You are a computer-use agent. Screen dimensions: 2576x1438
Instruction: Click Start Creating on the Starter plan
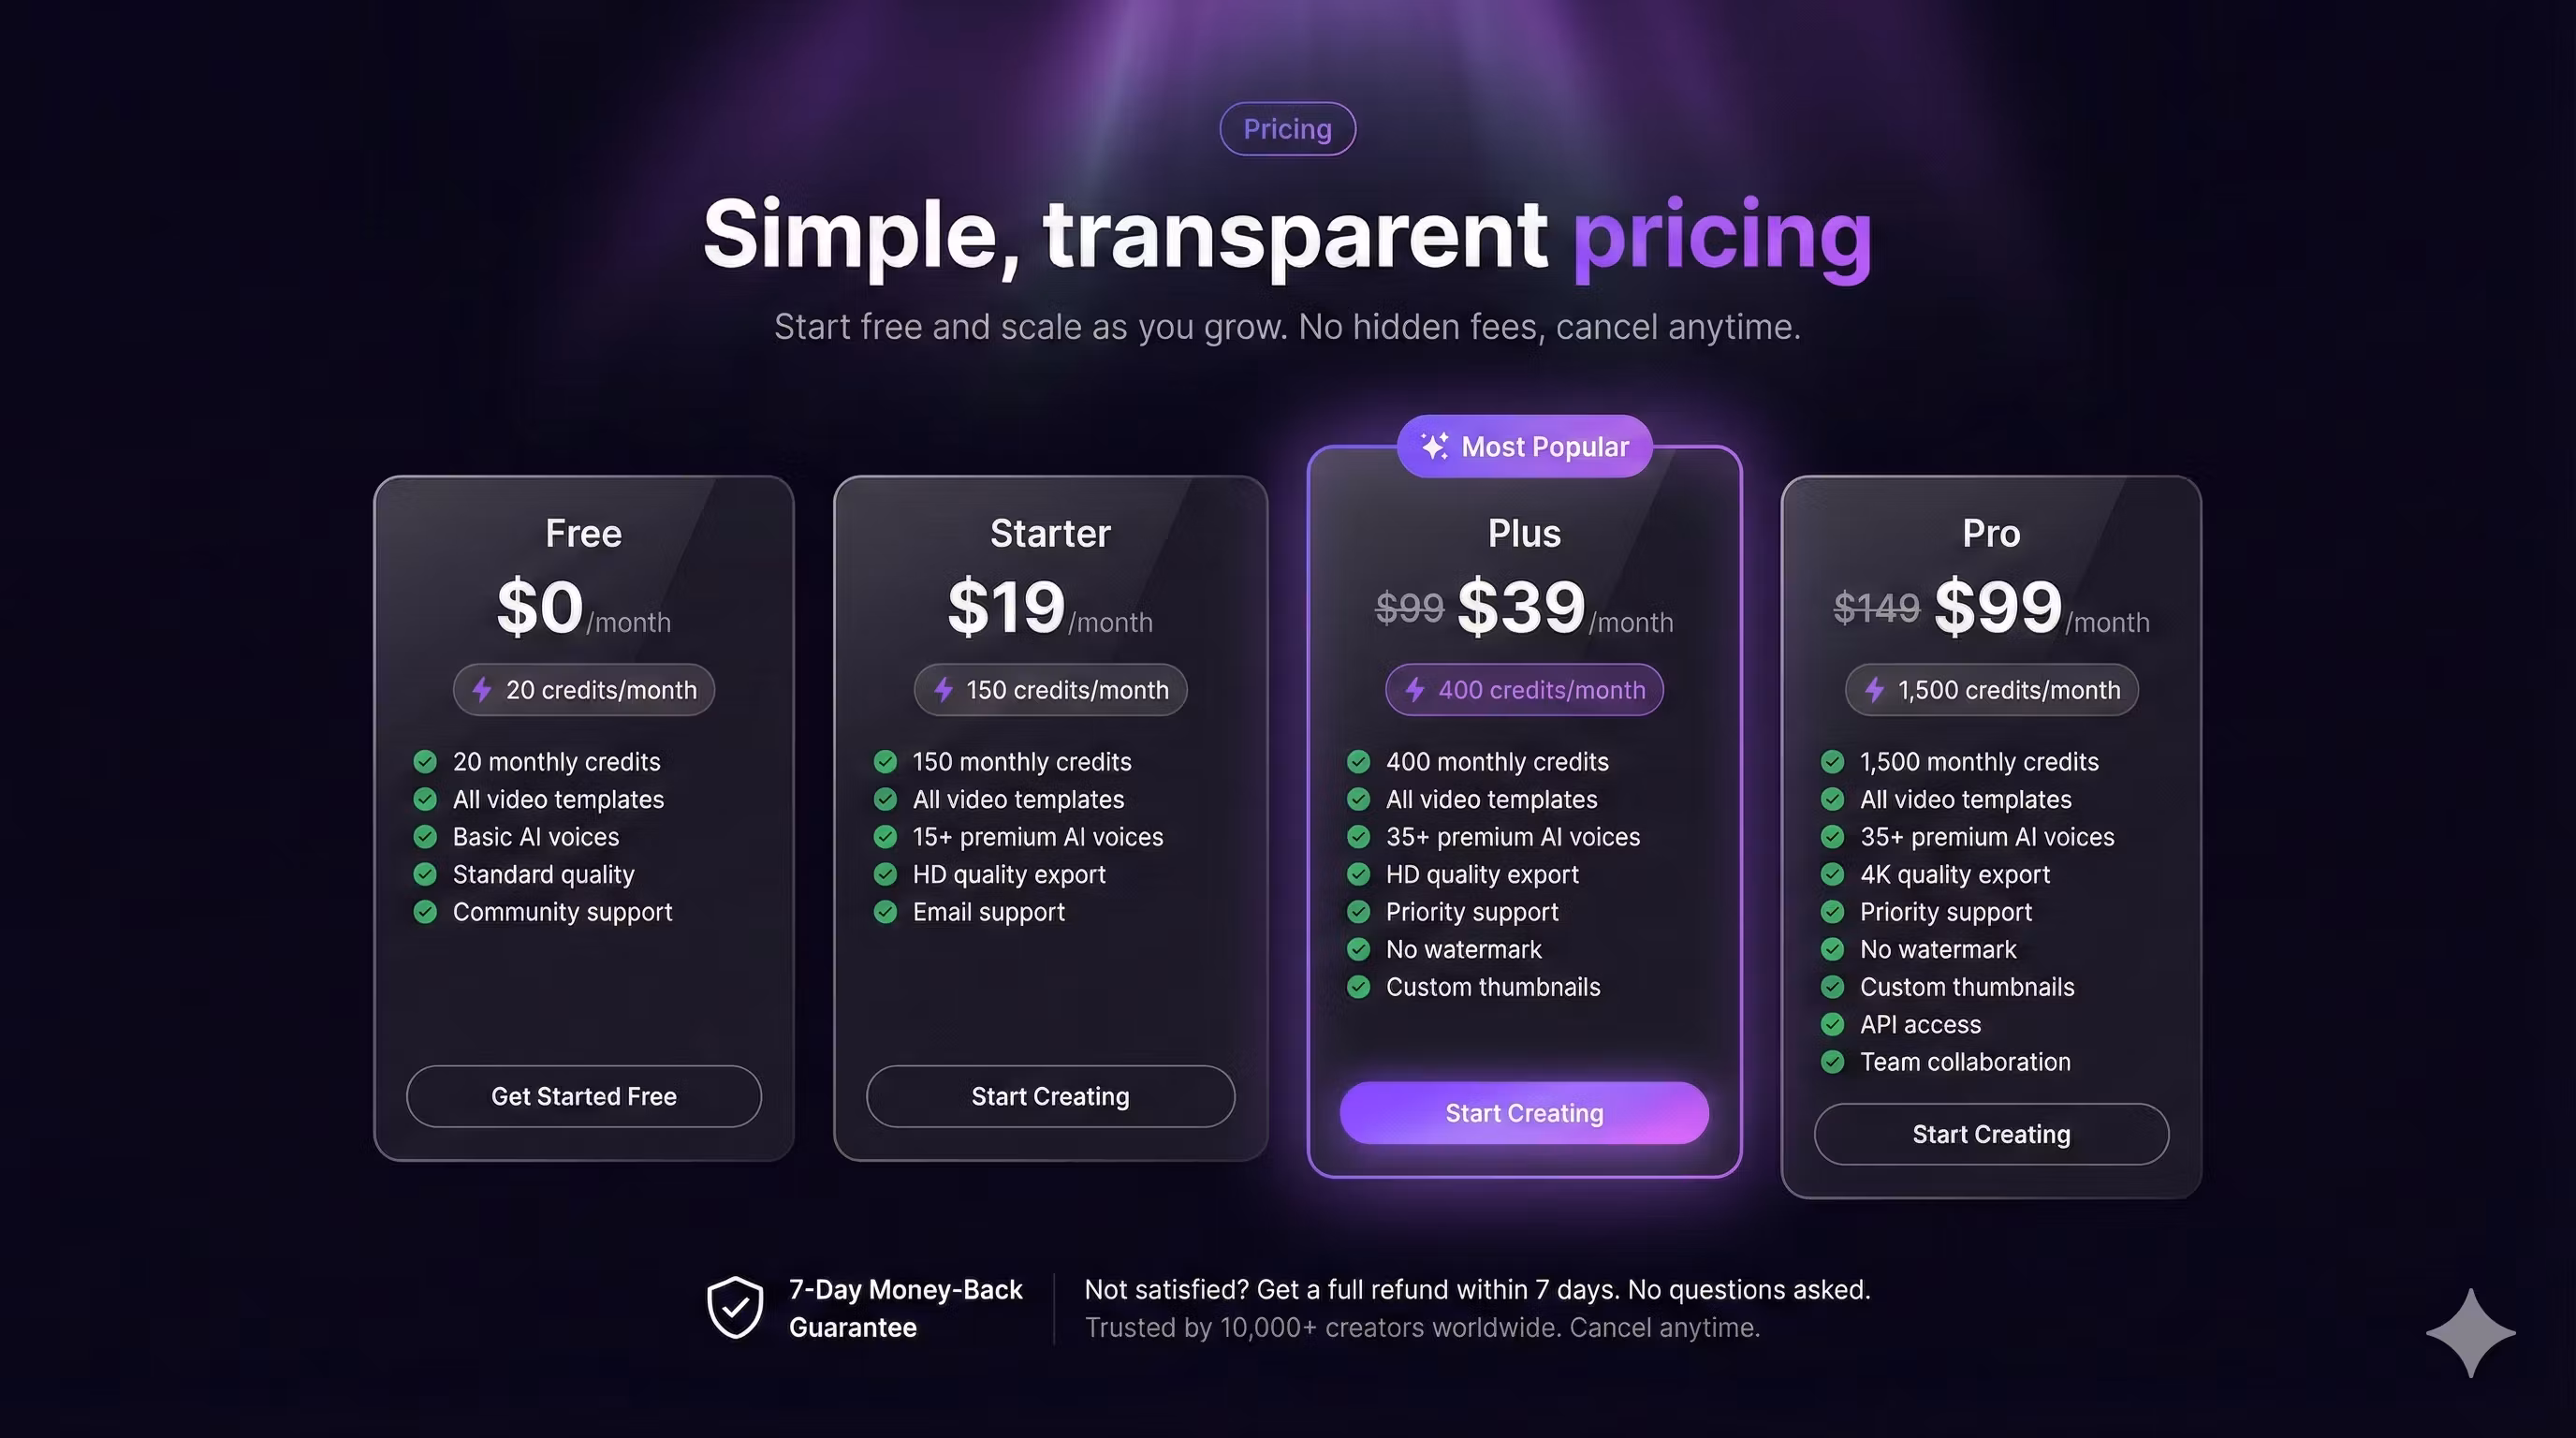pyautogui.click(x=1050, y=1096)
